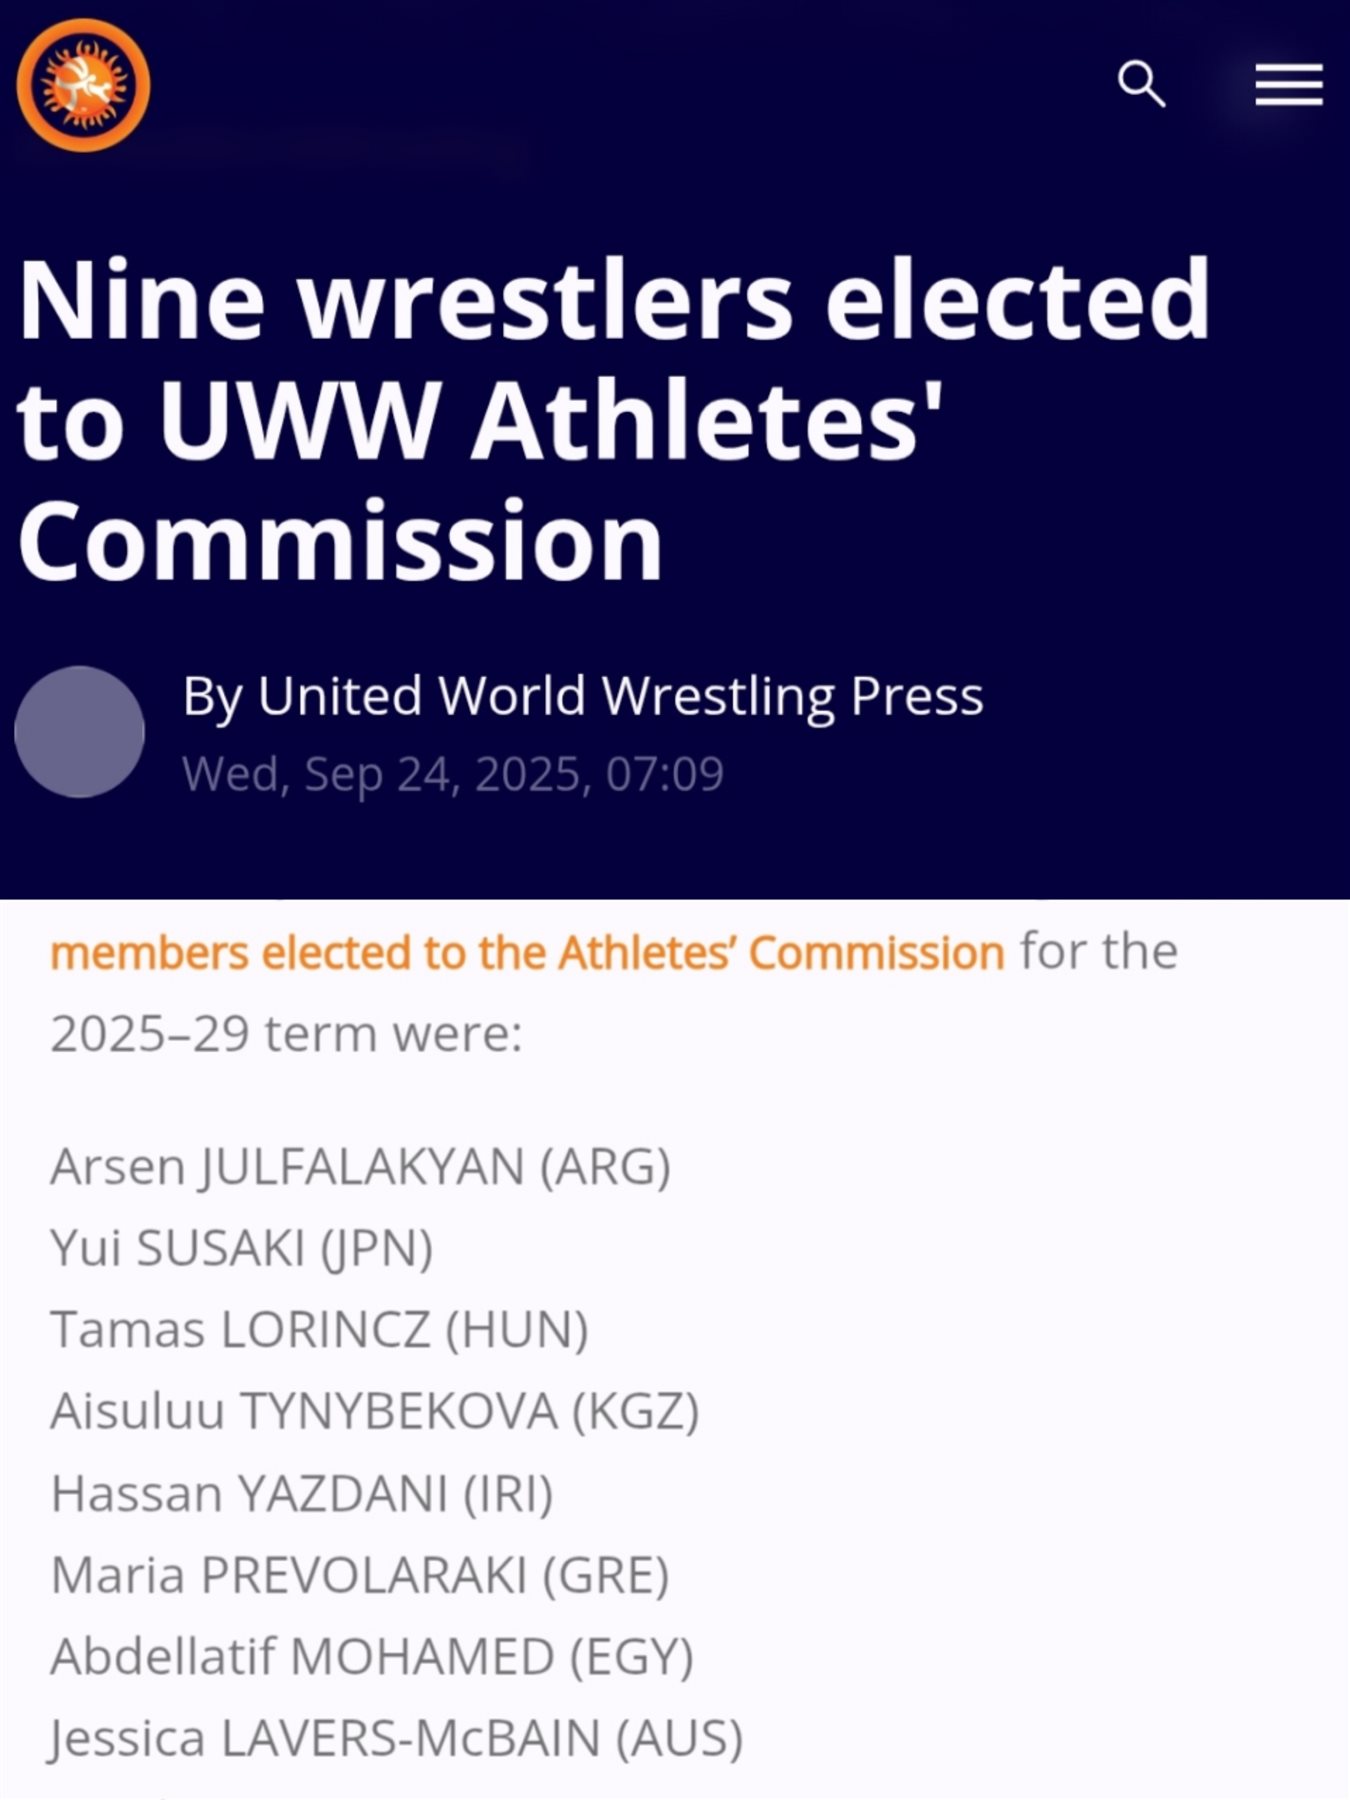The image size is (1350, 1800).
Task: Select the Maria PREVOLARAKI (GRE) entry
Action: click(x=359, y=1576)
